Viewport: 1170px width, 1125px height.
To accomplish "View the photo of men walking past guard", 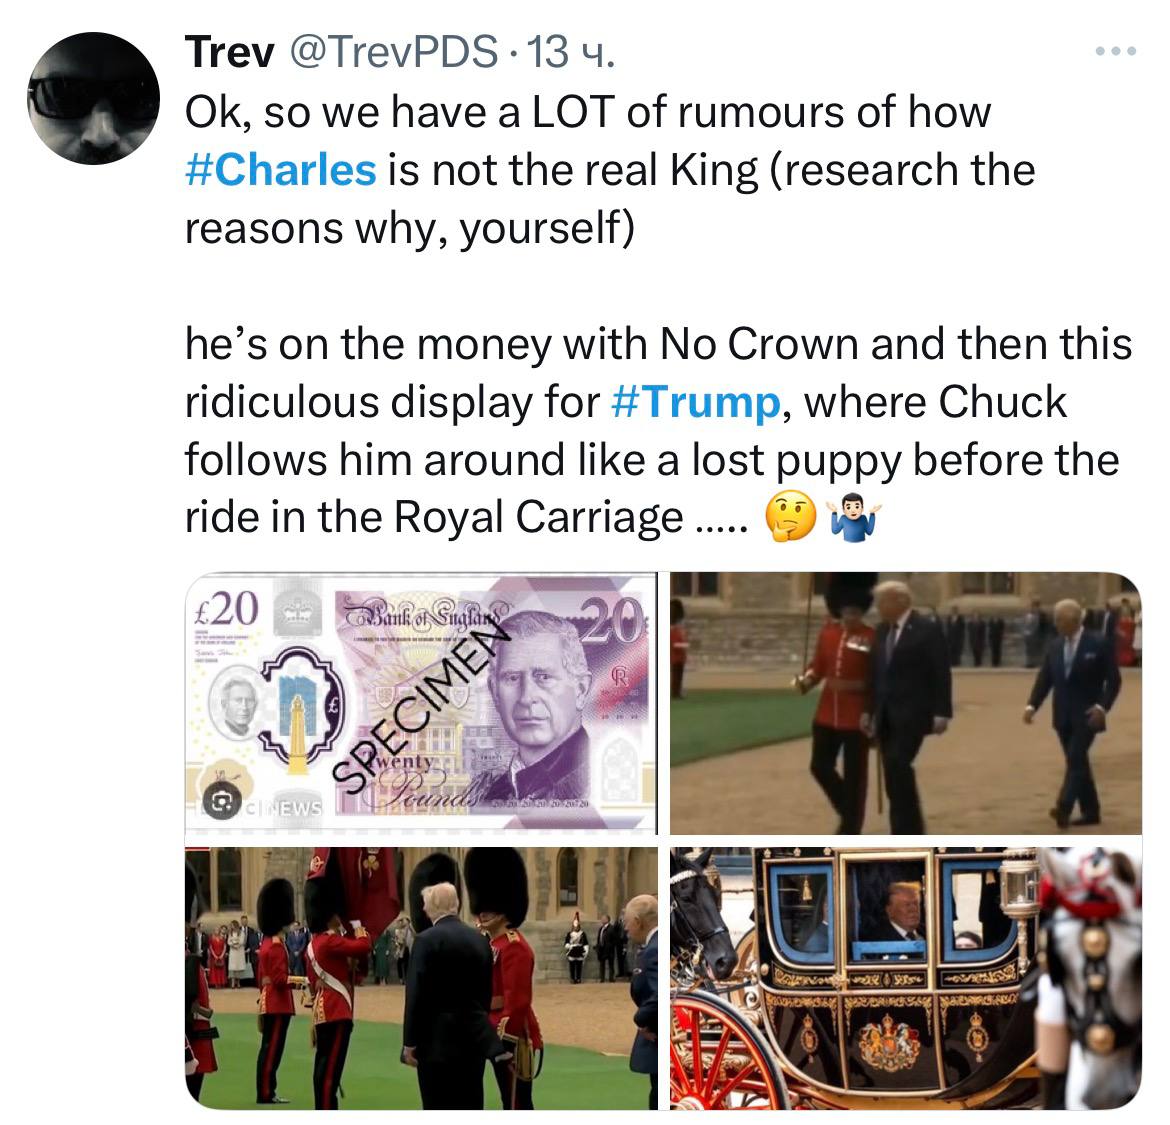I will point(906,703).
